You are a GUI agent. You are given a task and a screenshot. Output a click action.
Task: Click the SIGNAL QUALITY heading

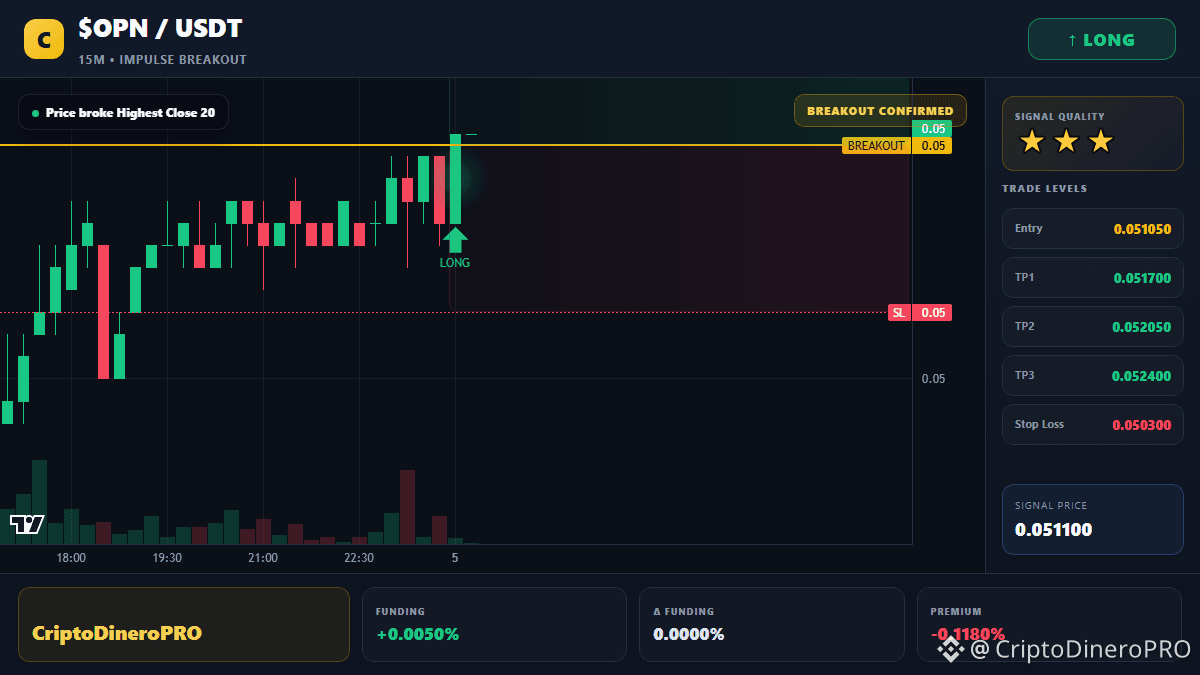point(1060,117)
